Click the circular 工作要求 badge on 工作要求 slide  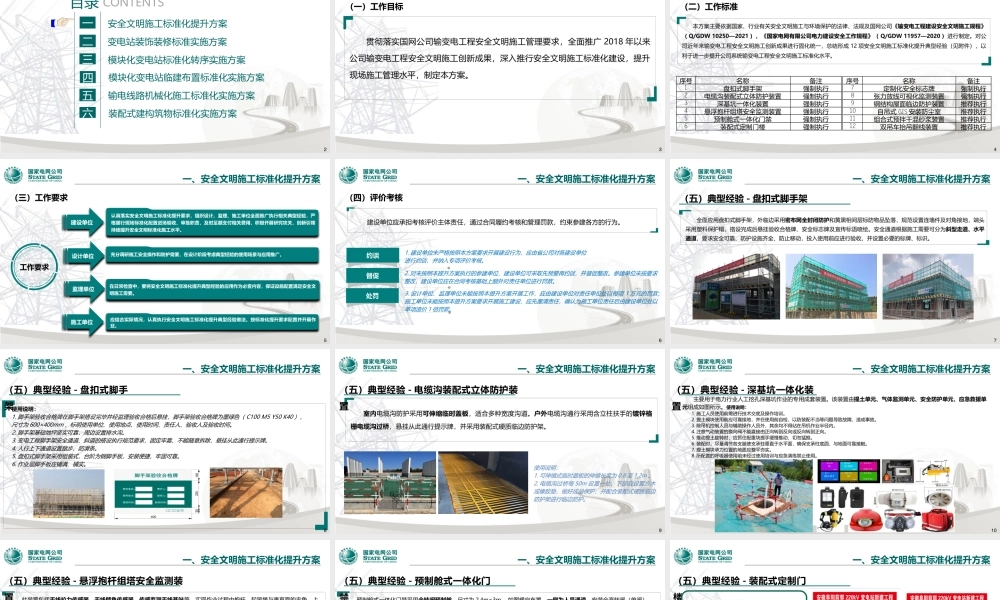(x=34, y=268)
